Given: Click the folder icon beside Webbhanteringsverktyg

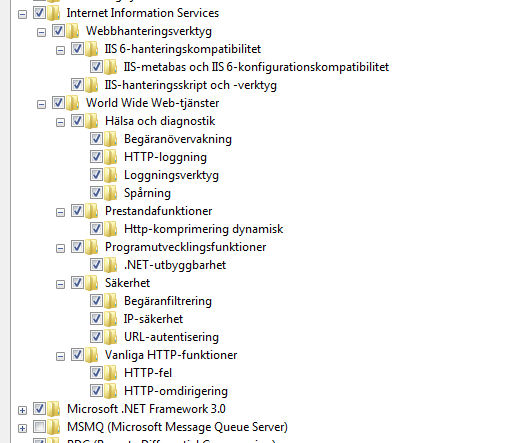Looking at the screenshot, I should click(72, 31).
